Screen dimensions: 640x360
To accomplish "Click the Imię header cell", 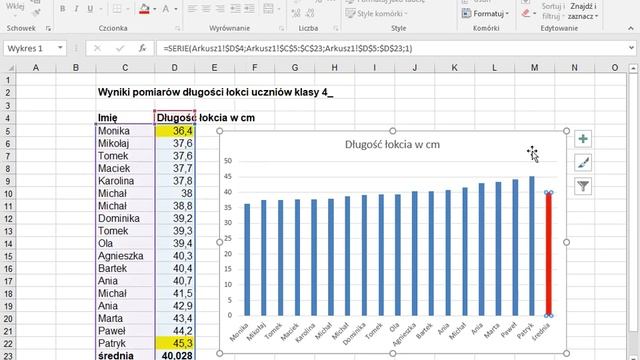I will (x=125, y=118).
